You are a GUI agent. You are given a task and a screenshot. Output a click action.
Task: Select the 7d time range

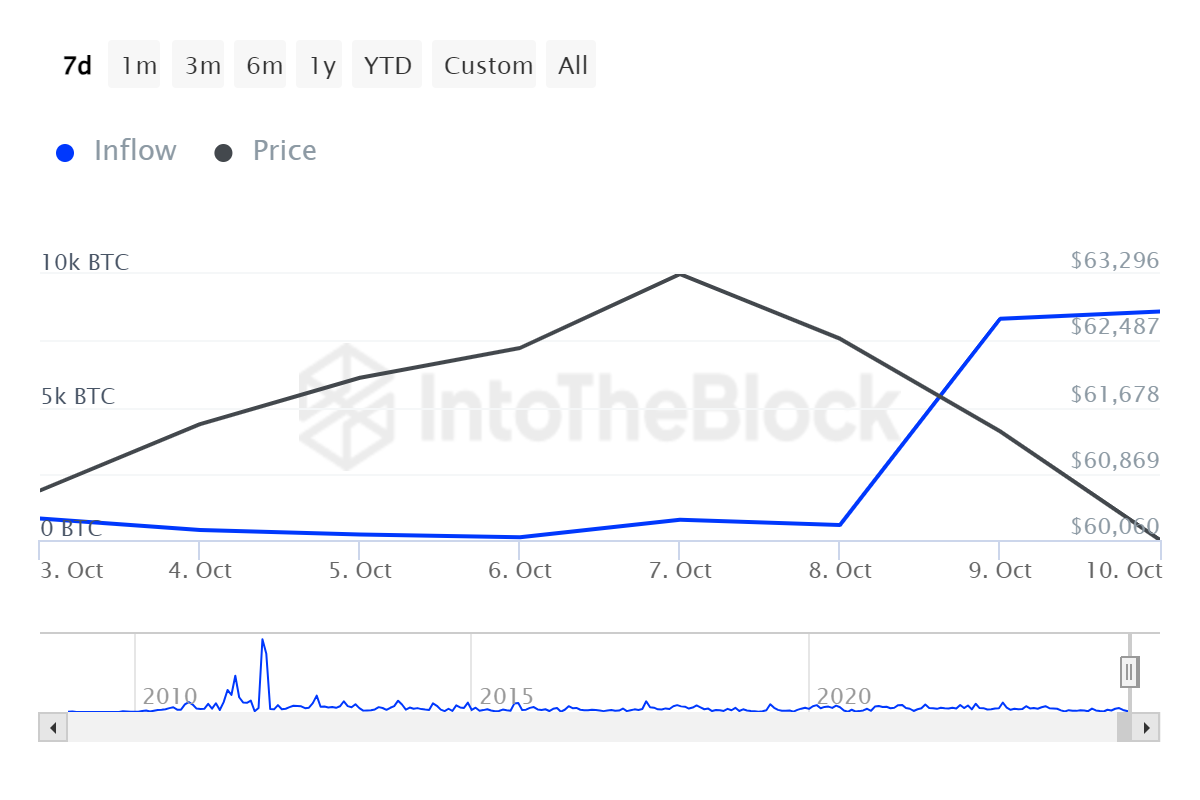pyautogui.click(x=77, y=66)
